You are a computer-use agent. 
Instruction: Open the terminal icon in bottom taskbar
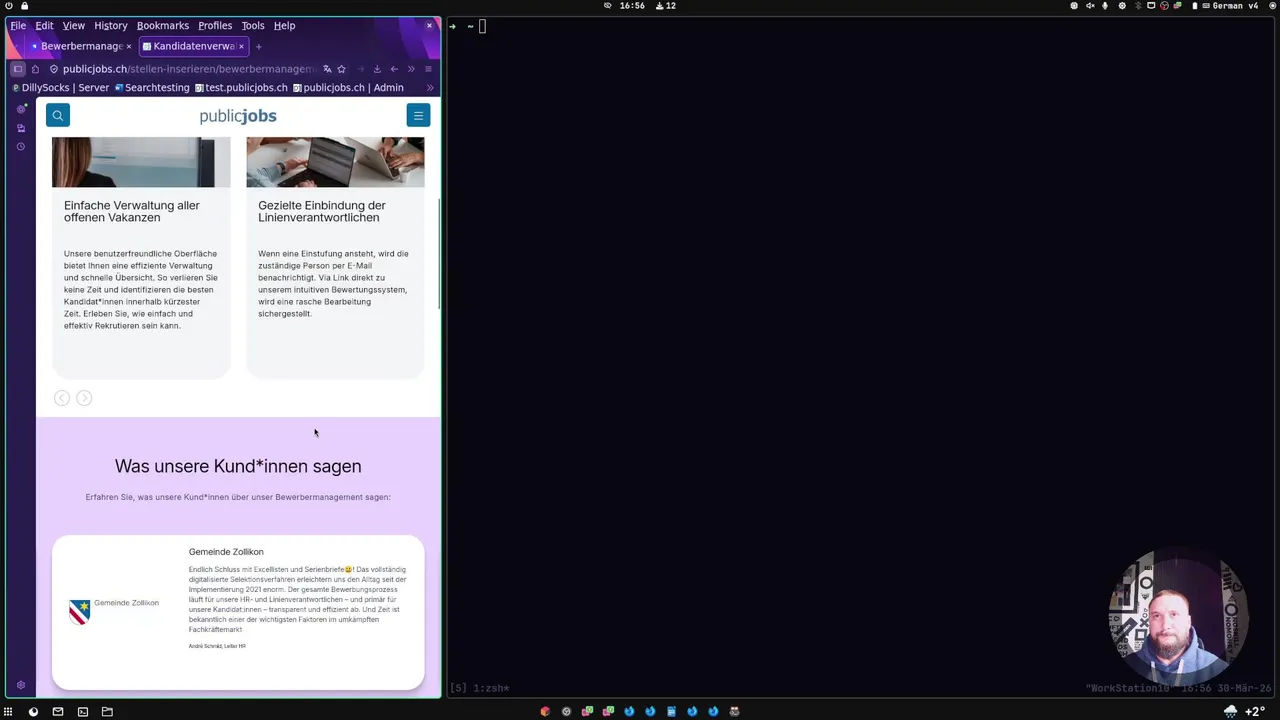point(83,711)
